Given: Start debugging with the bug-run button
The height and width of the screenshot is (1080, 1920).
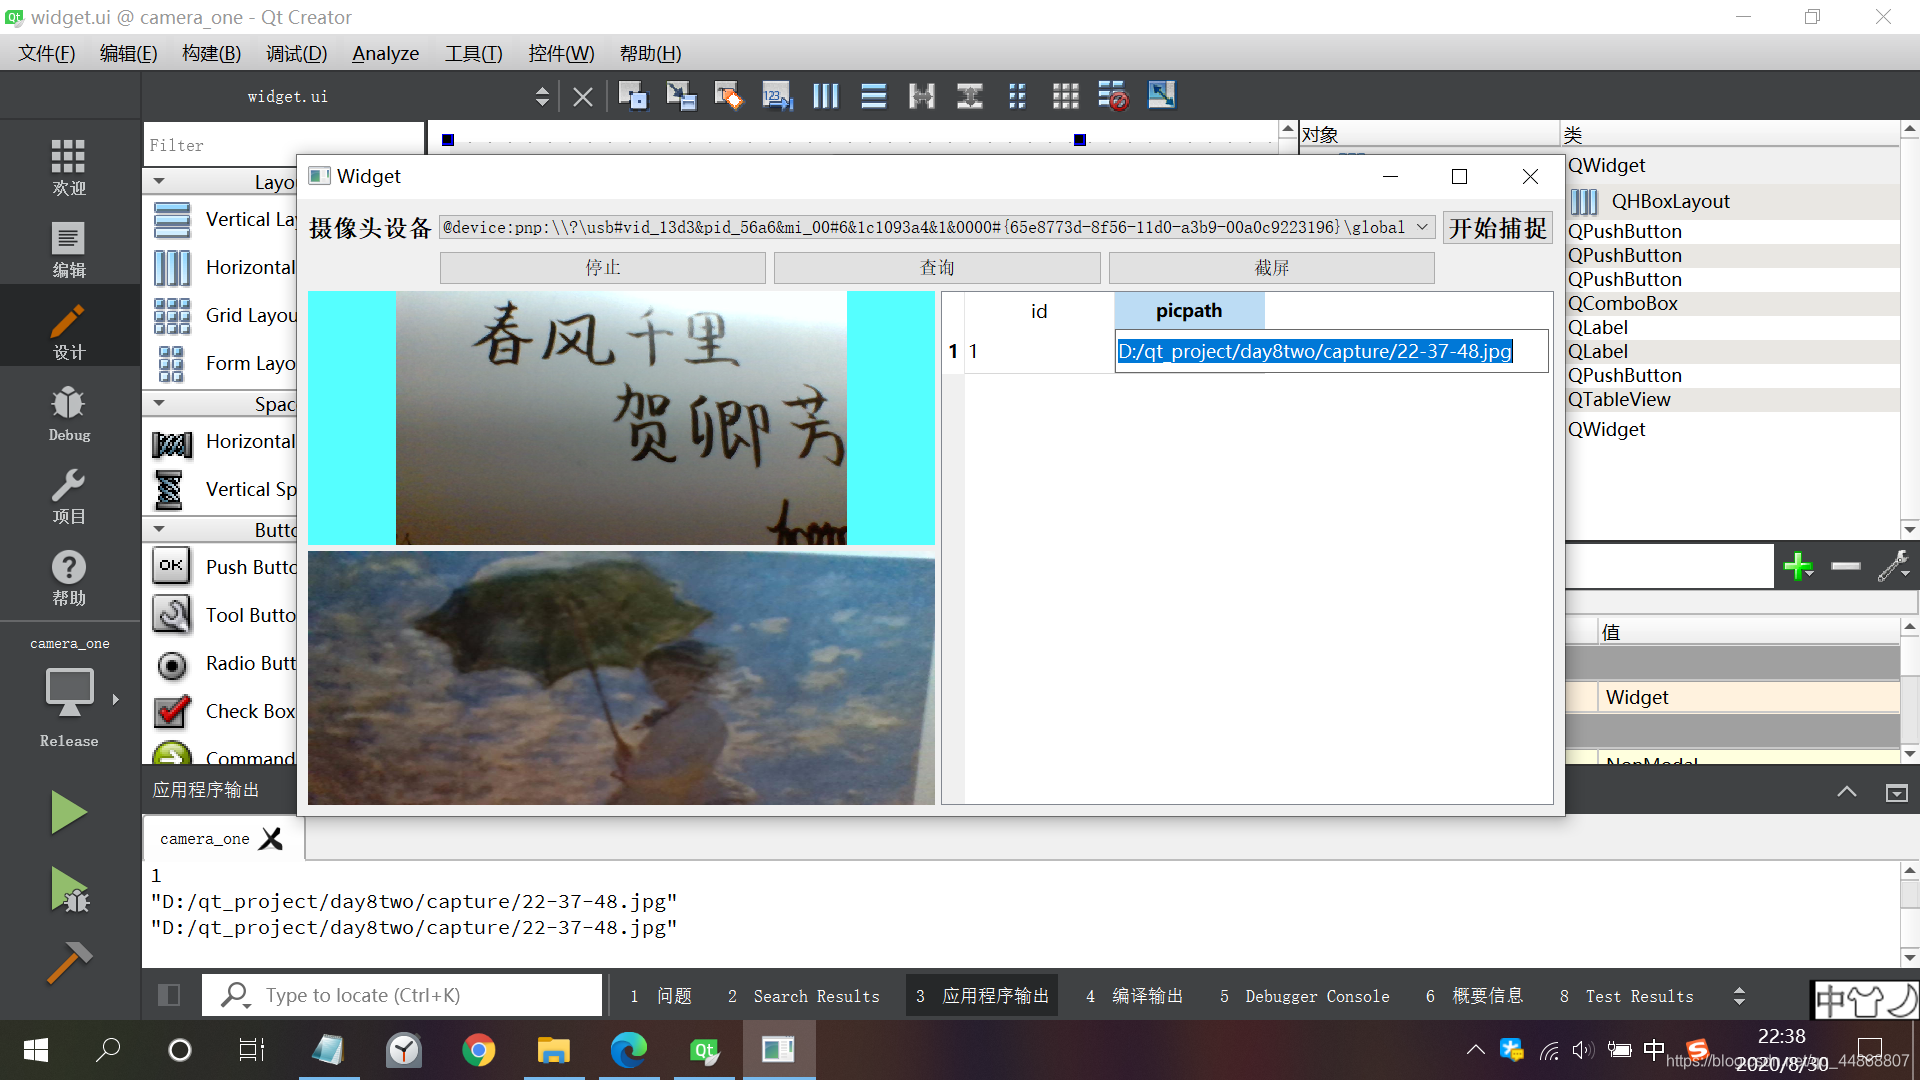Looking at the screenshot, I should click(x=68, y=889).
